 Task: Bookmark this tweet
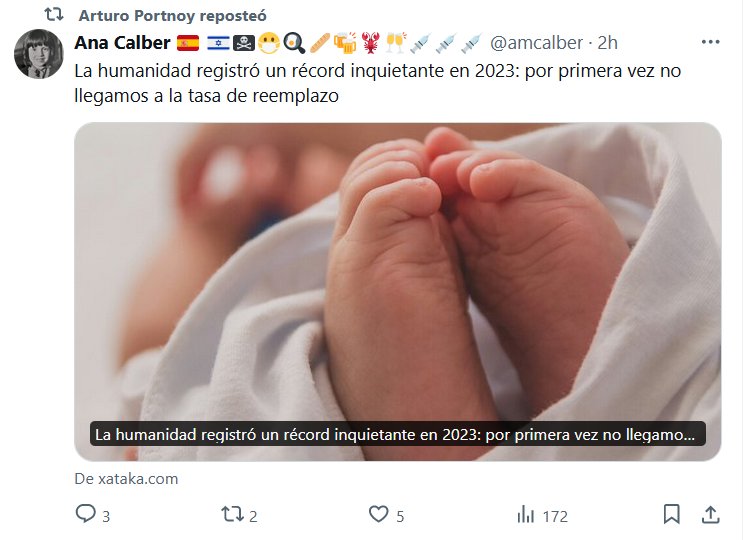click(x=671, y=514)
